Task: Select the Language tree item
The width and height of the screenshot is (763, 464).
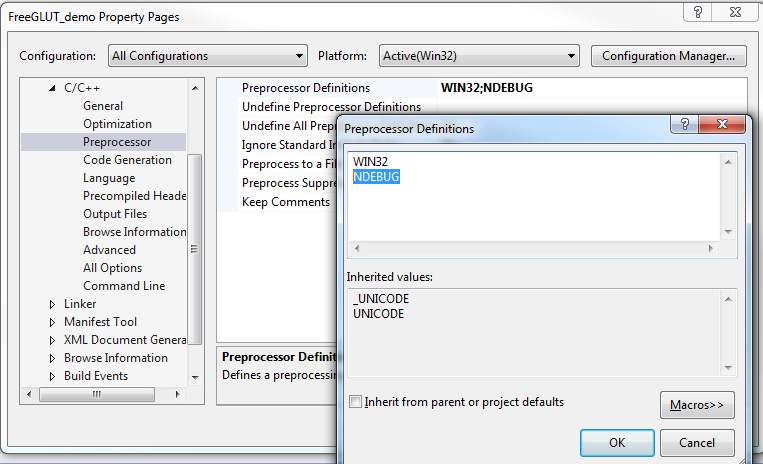Action: pyautogui.click(x=109, y=178)
